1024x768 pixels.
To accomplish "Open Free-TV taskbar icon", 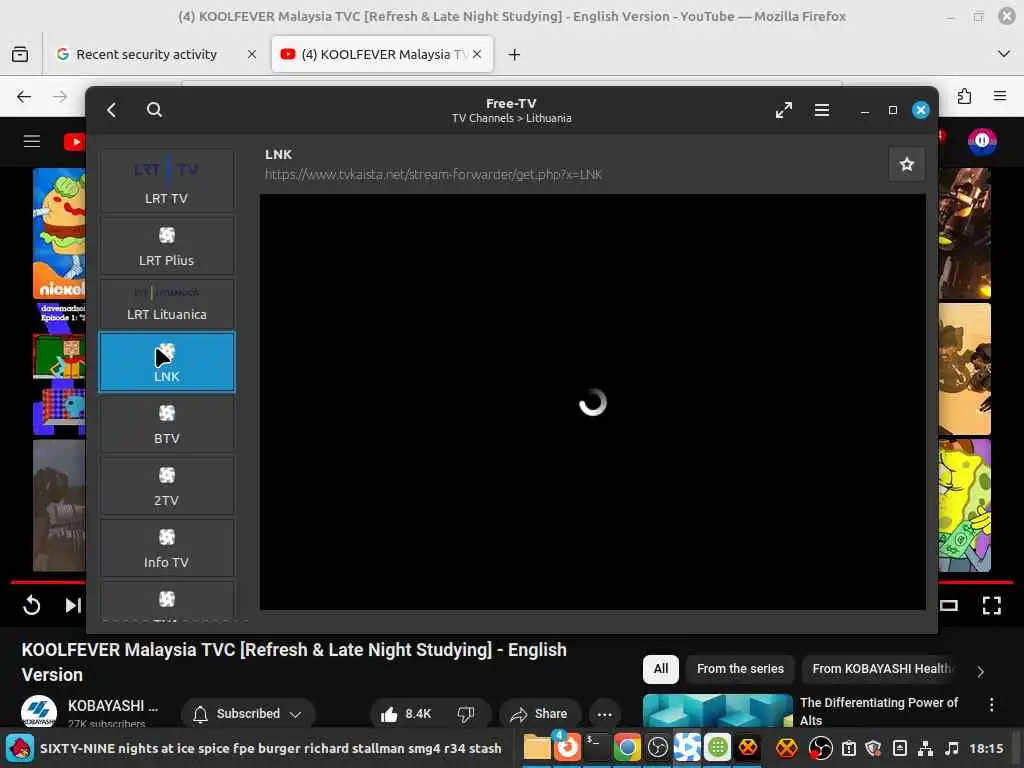I will point(688,748).
